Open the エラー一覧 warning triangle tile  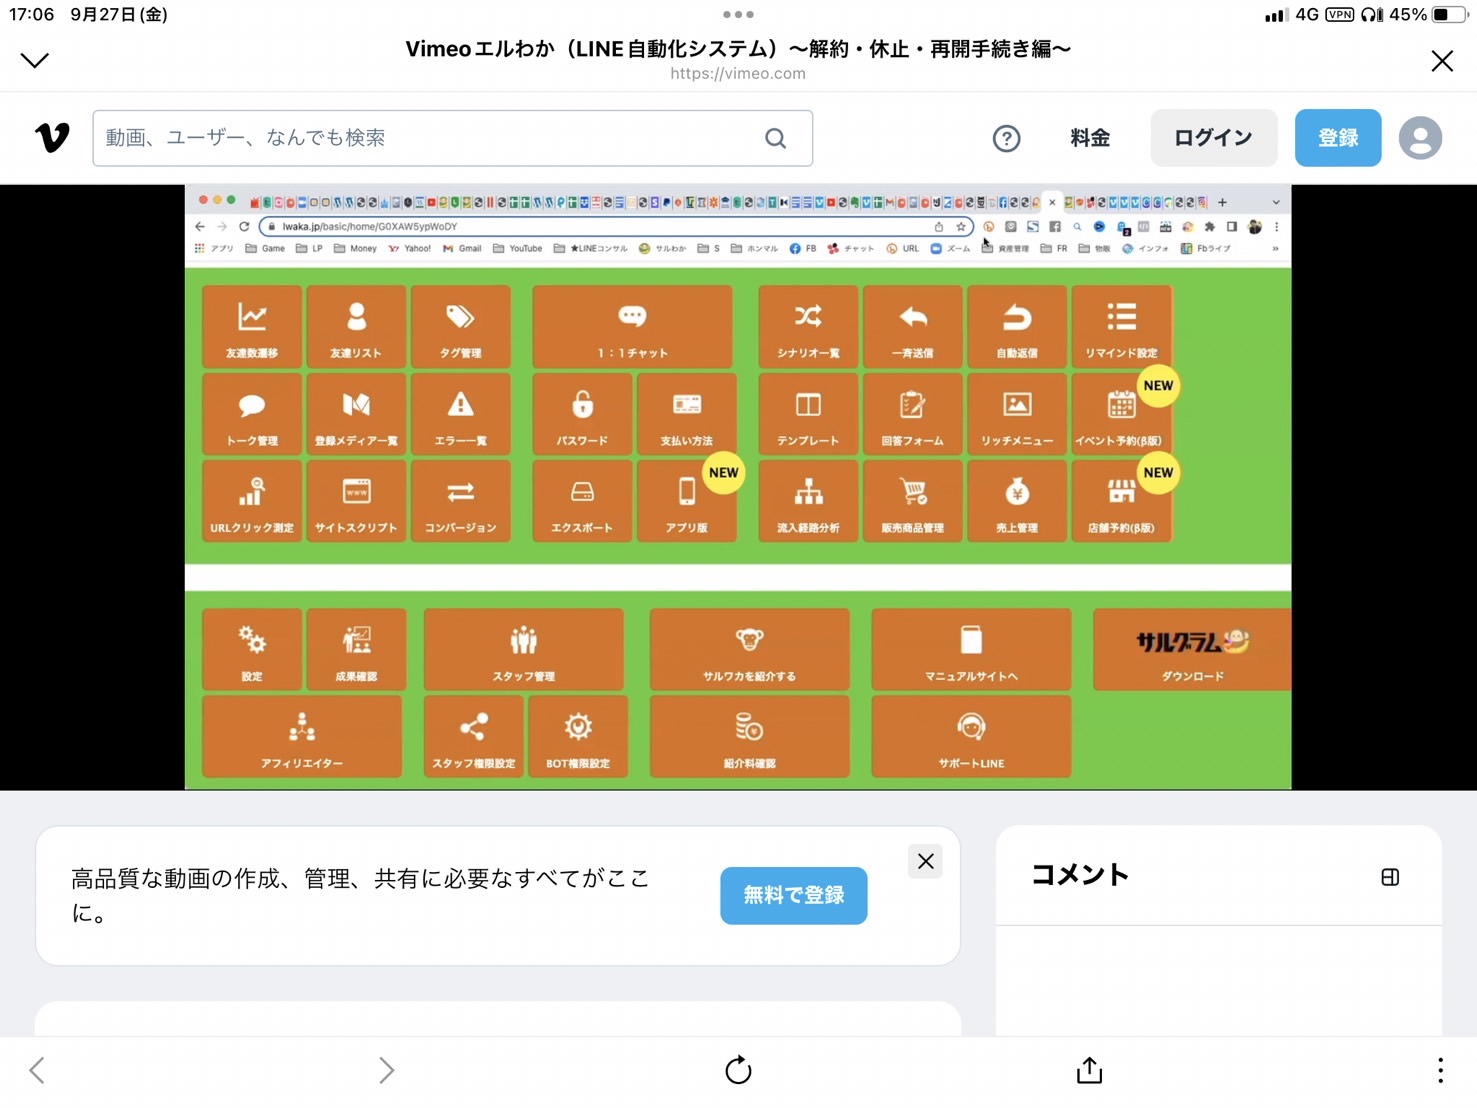[460, 413]
